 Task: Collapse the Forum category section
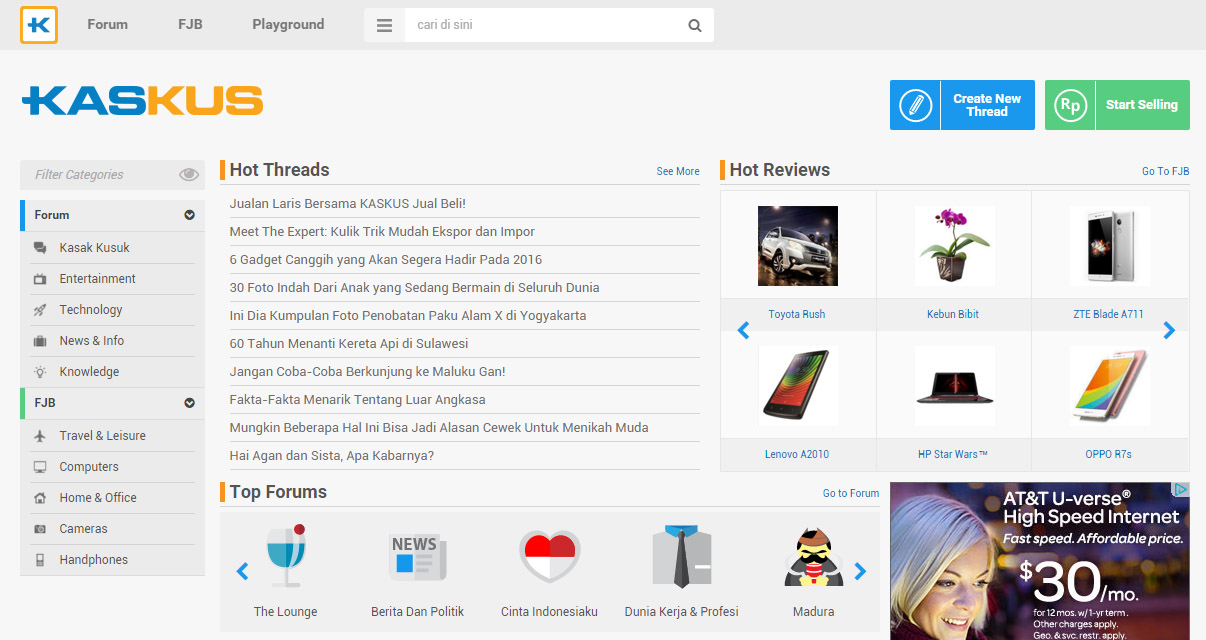pos(189,215)
